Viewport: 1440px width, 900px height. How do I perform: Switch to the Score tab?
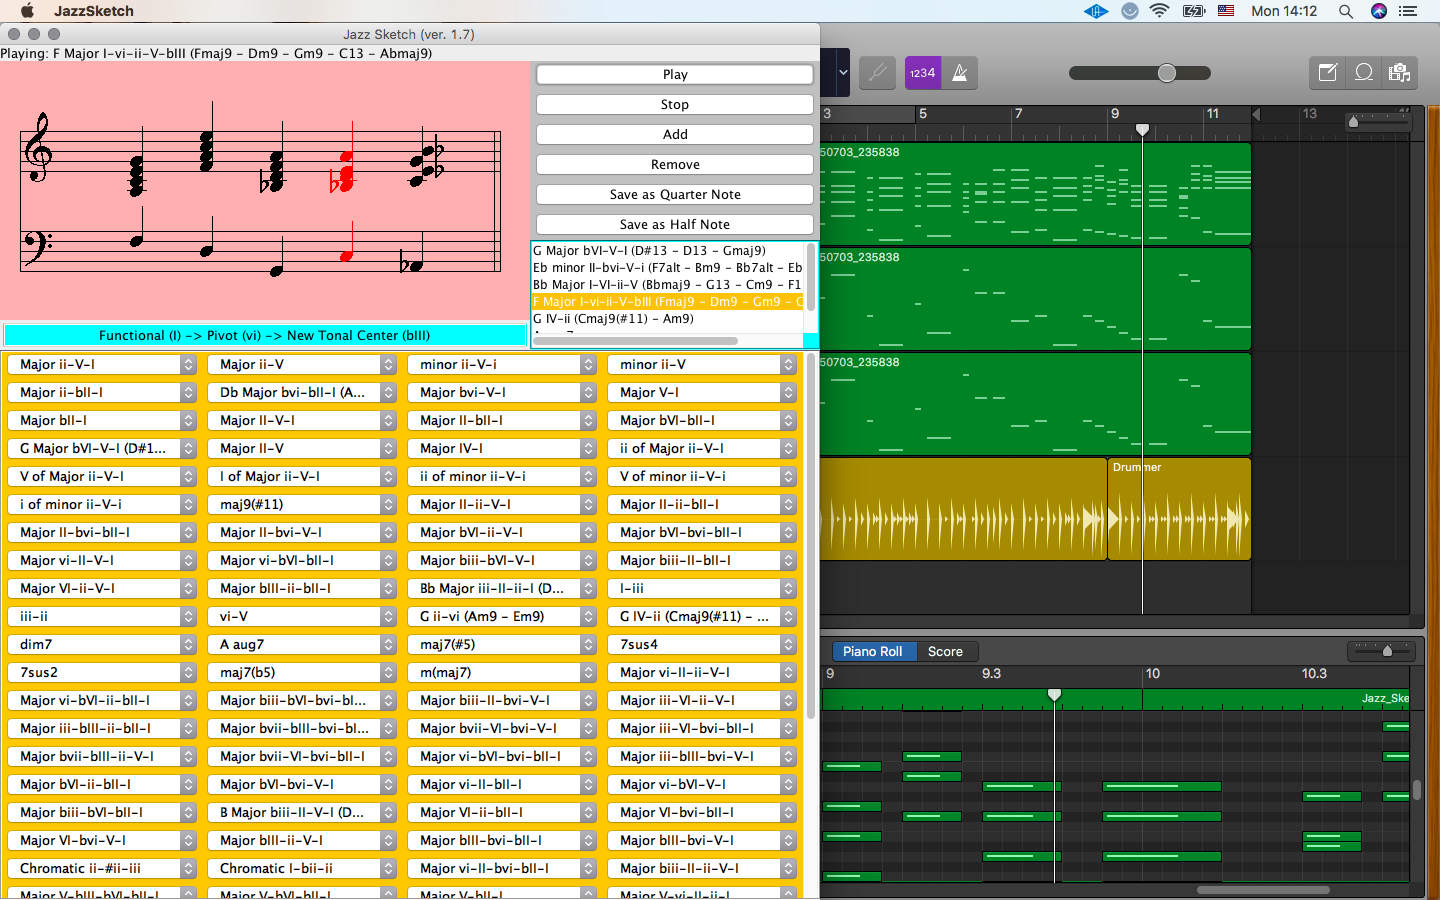(x=945, y=651)
